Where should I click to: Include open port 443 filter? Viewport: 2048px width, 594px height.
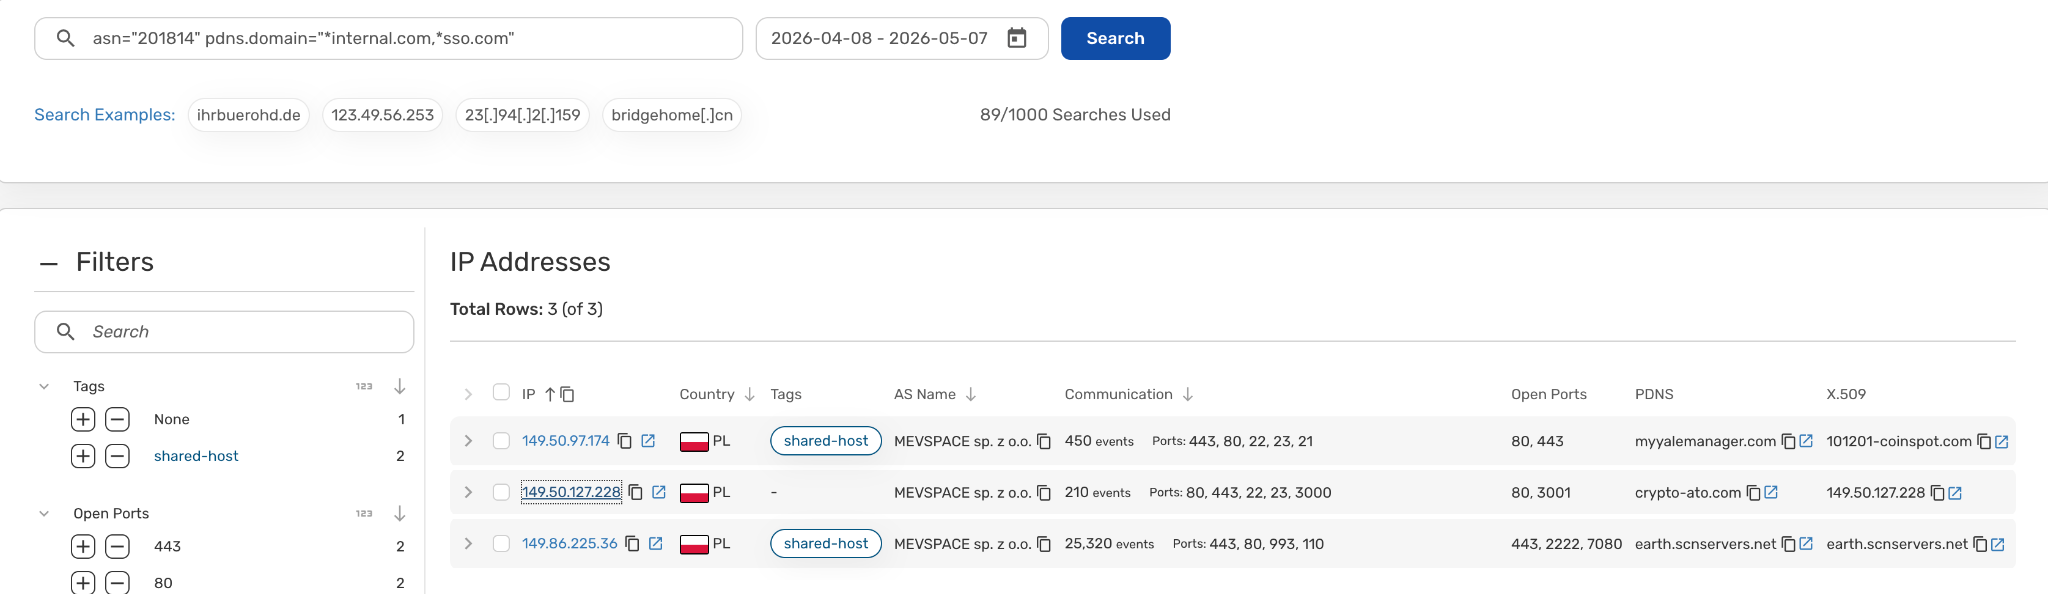point(83,546)
